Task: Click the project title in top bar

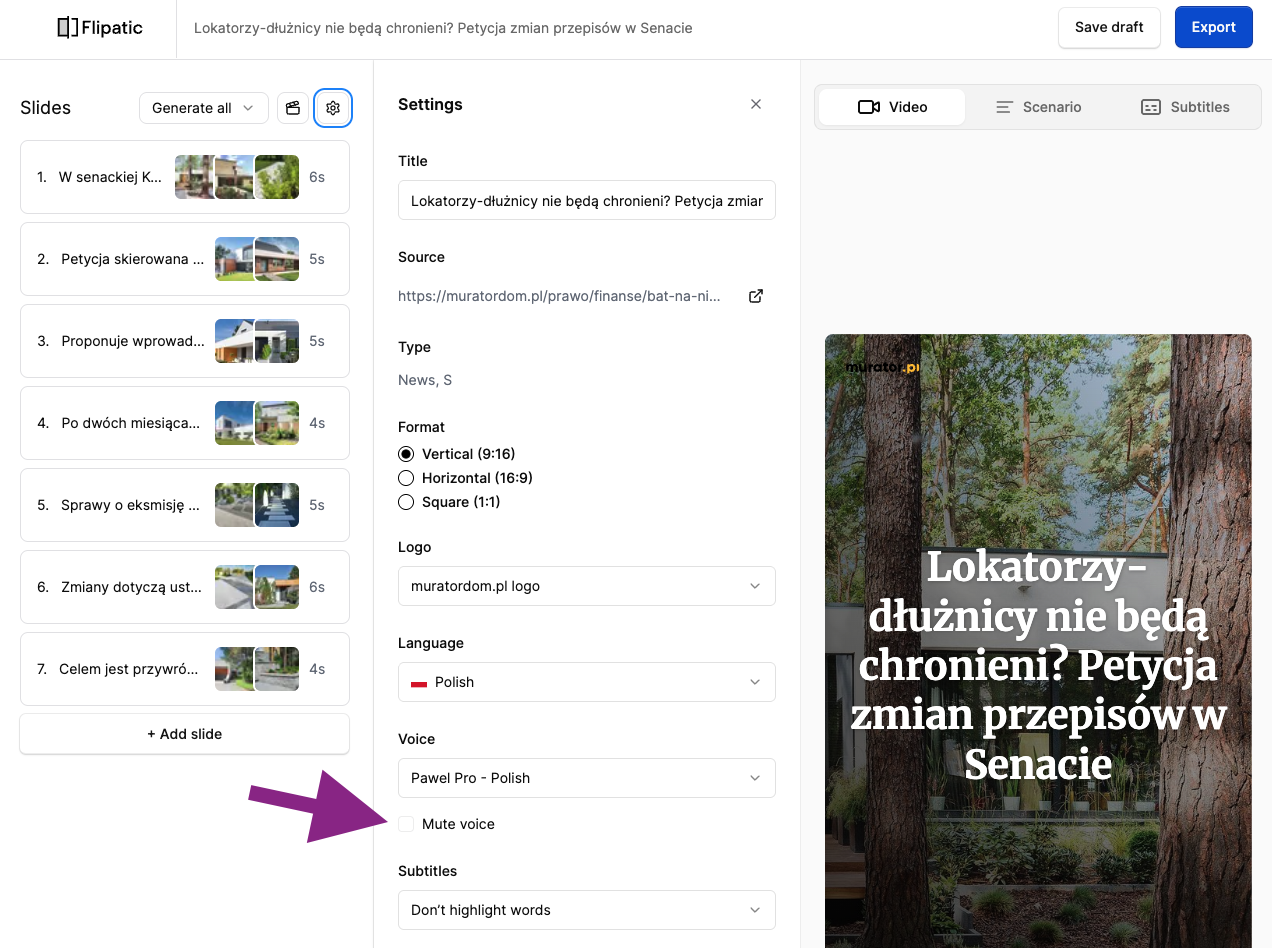Action: 443,28
